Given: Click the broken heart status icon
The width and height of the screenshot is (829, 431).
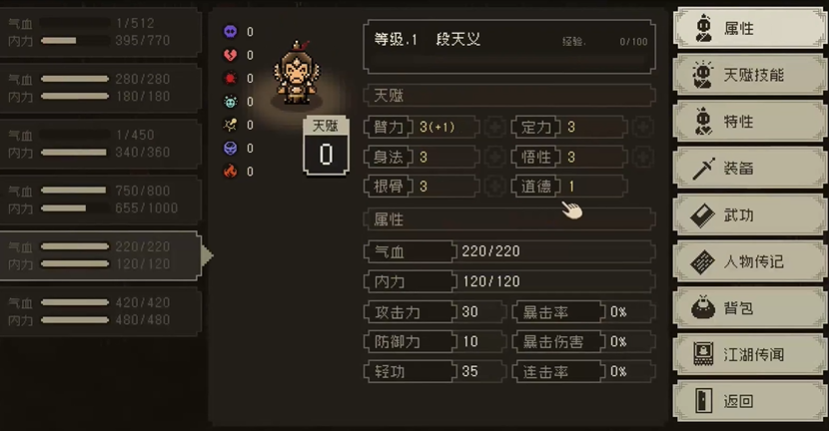Looking at the screenshot, I should click(x=231, y=55).
